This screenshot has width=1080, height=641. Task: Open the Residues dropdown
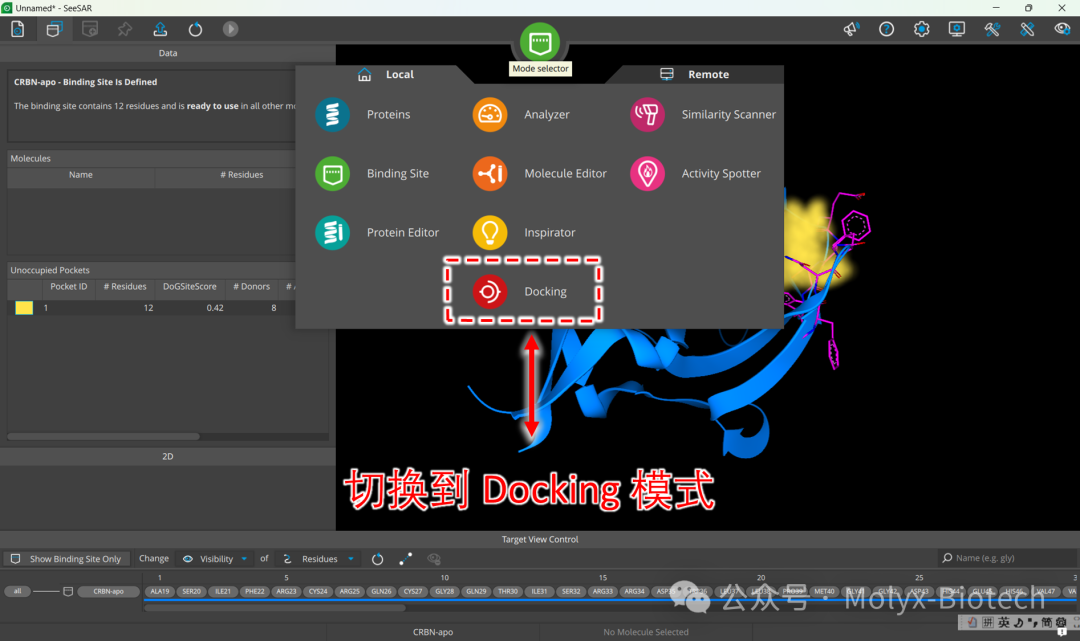[318, 558]
